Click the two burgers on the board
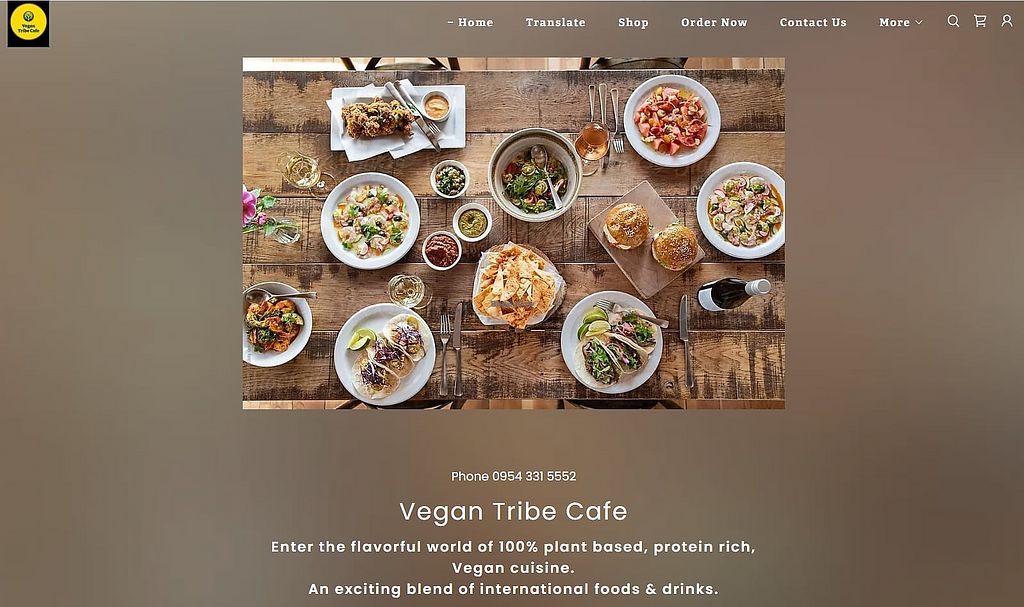Image resolution: width=1024 pixels, height=607 pixels. pos(649,236)
